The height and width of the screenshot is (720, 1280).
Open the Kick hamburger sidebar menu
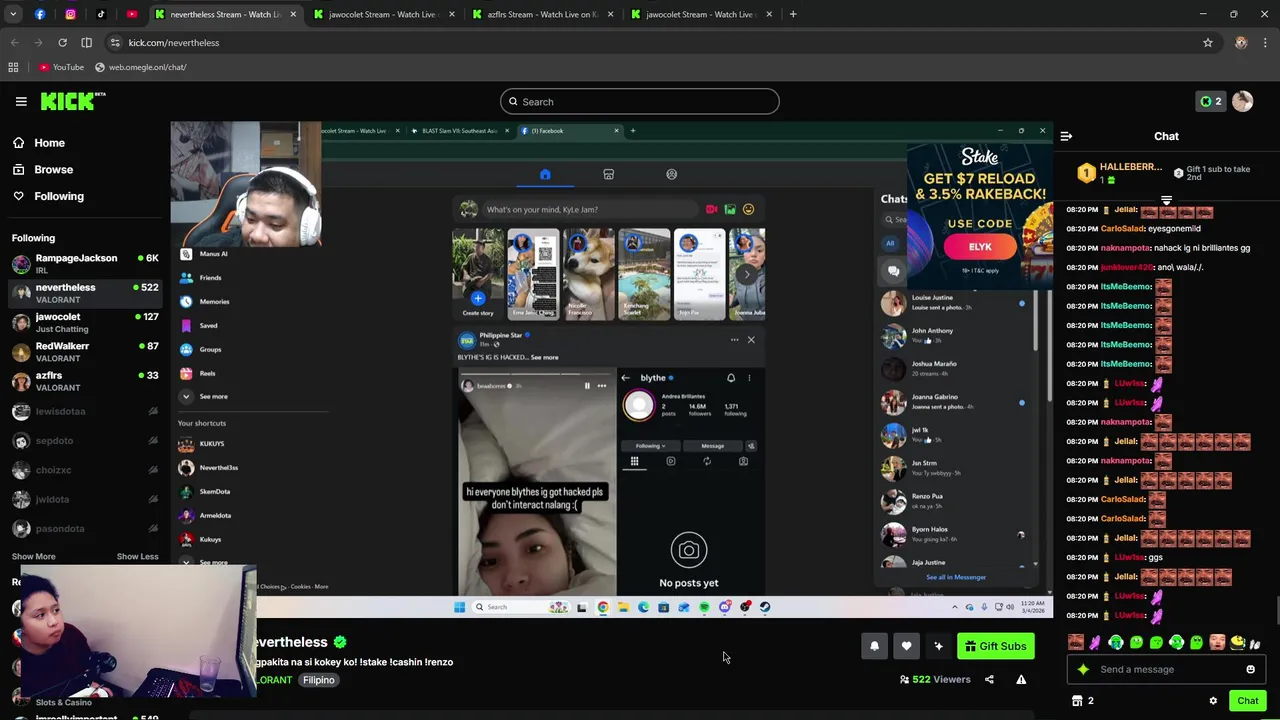click(x=20, y=101)
